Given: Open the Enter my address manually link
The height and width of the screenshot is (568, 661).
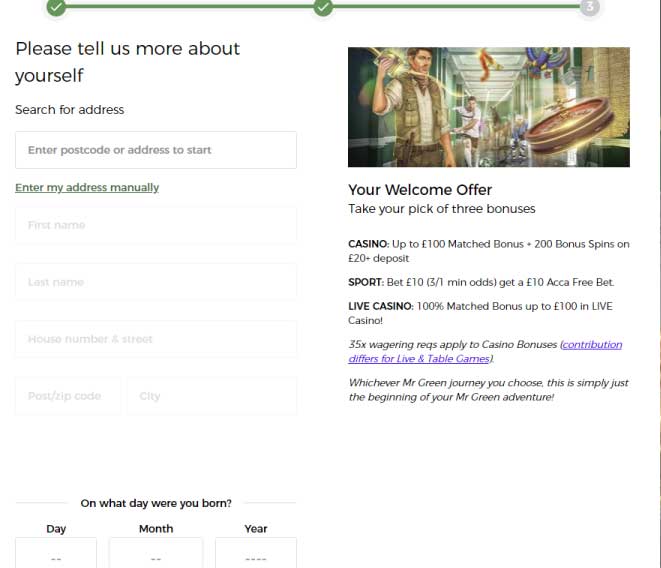Looking at the screenshot, I should [x=87, y=187].
